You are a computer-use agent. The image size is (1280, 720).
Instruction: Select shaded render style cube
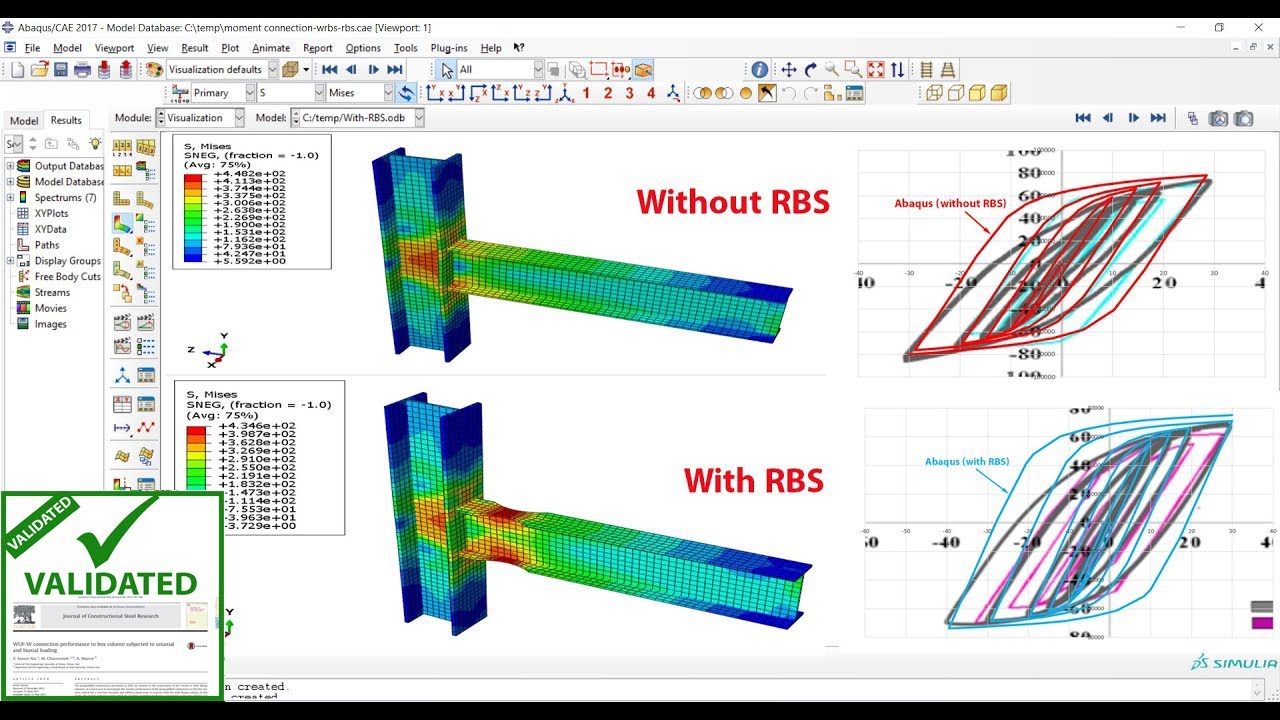(x=998, y=93)
